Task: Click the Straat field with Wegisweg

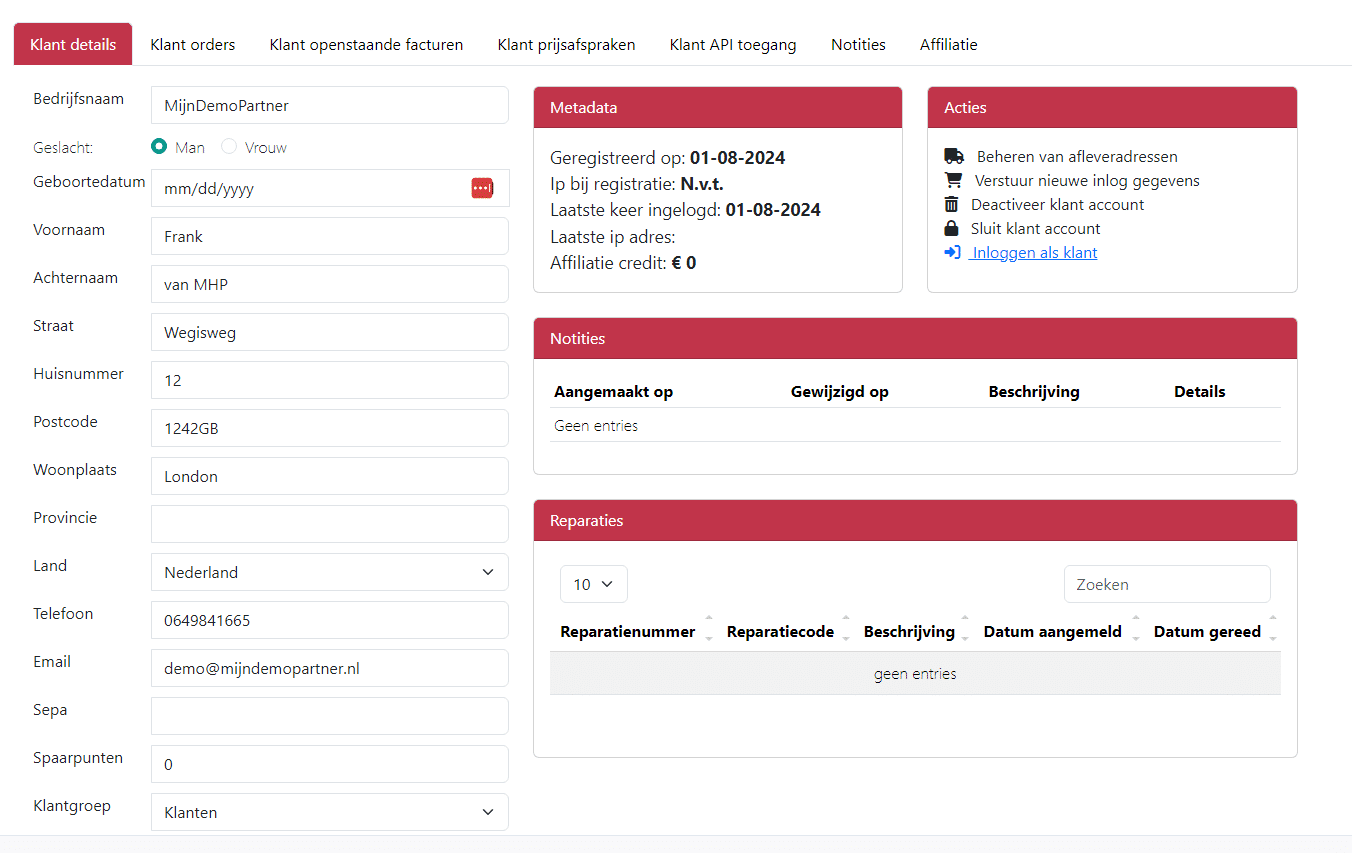Action: click(330, 333)
